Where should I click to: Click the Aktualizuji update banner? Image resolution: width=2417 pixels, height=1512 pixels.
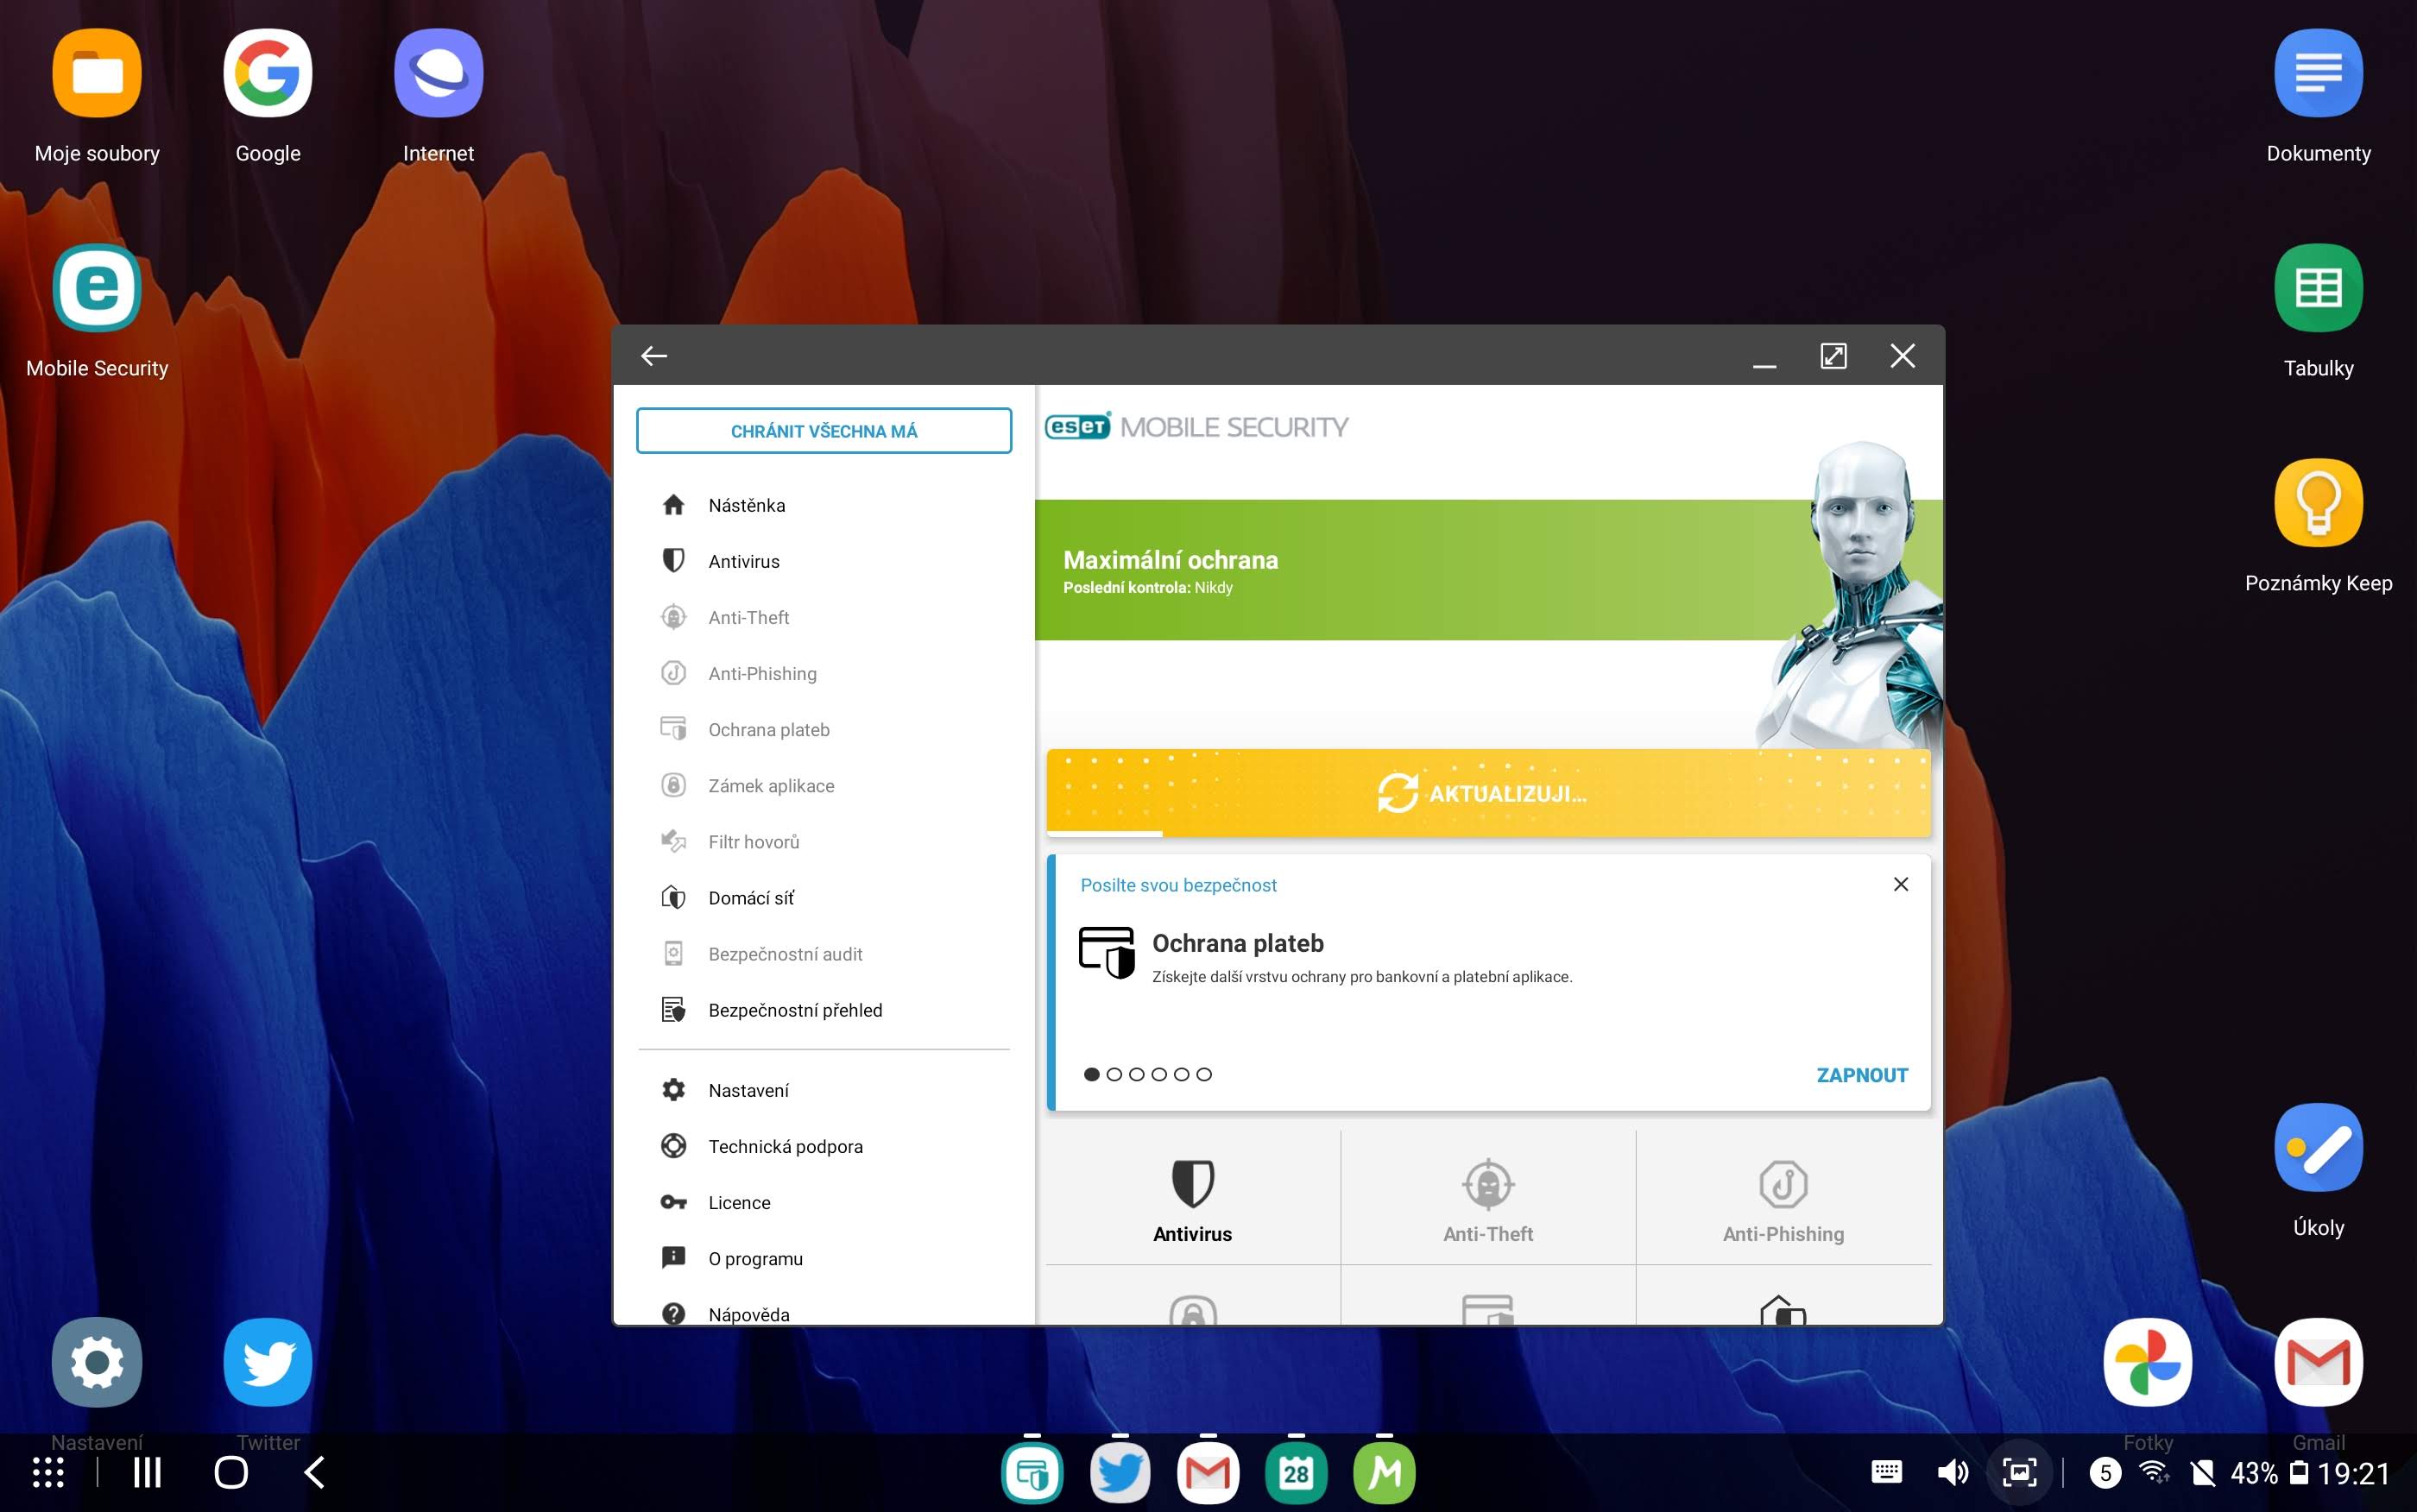point(1488,793)
